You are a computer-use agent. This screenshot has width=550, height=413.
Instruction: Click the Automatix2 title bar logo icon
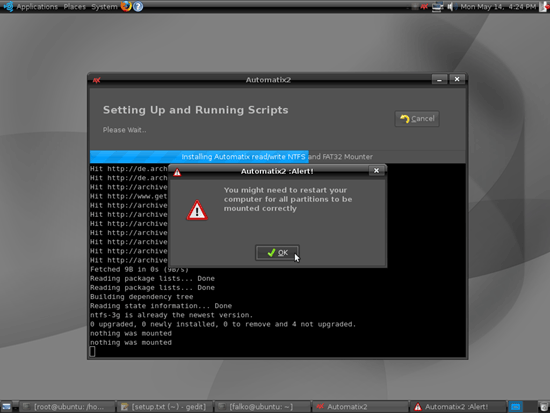(x=96, y=80)
